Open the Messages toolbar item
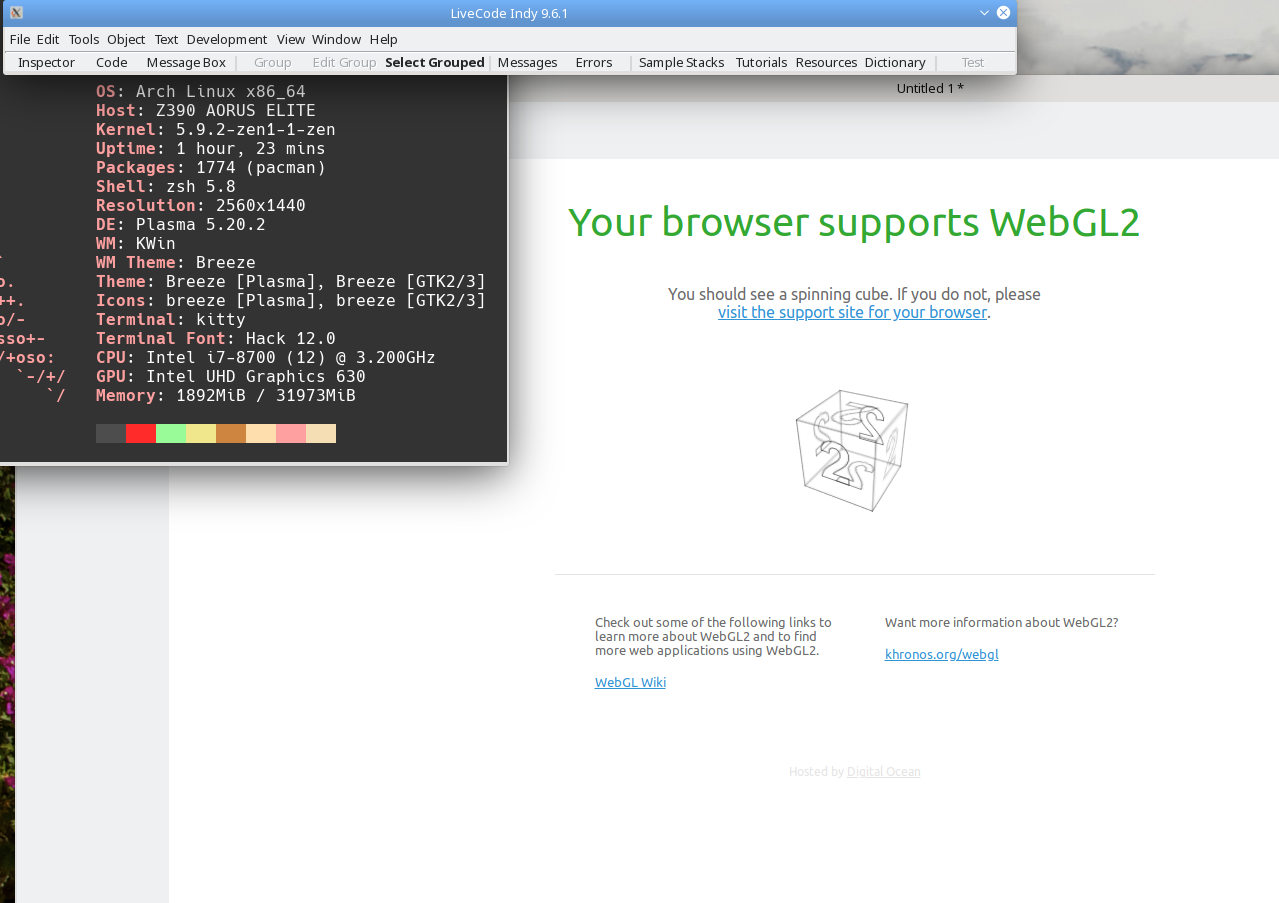 [x=527, y=62]
